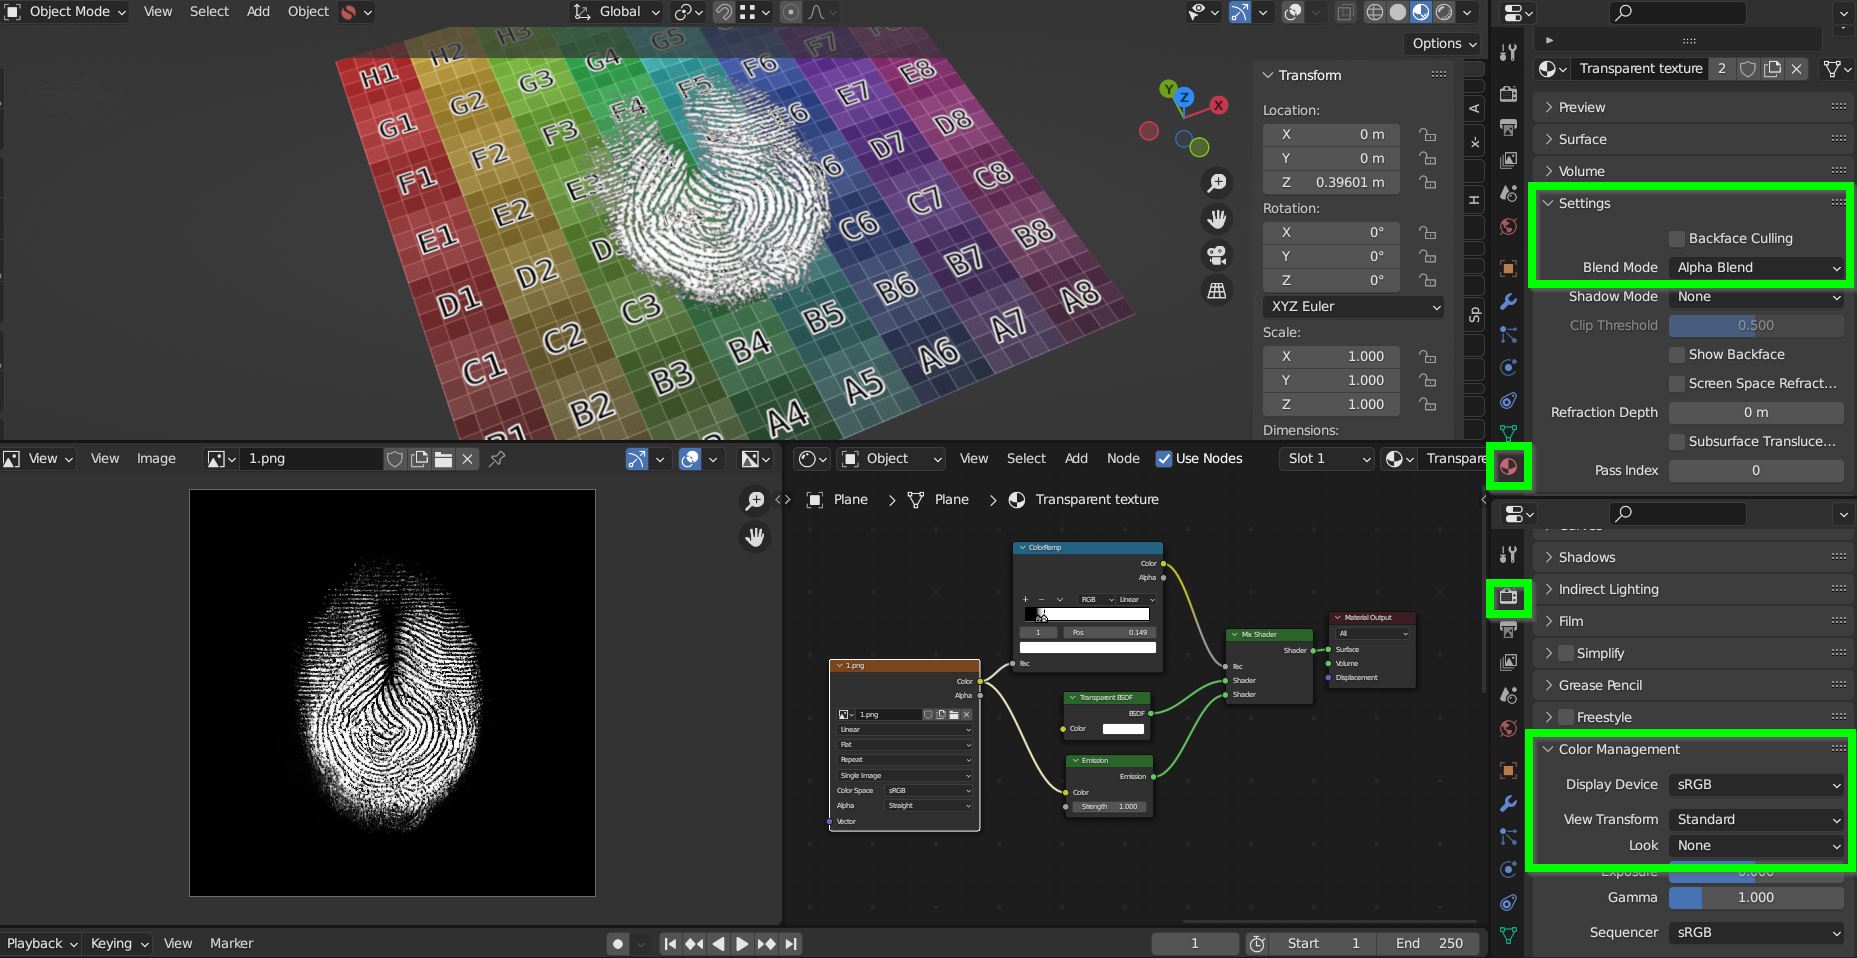Open Shadow Mode dropdown showing None
This screenshot has width=1857, height=958.
[x=1756, y=296]
